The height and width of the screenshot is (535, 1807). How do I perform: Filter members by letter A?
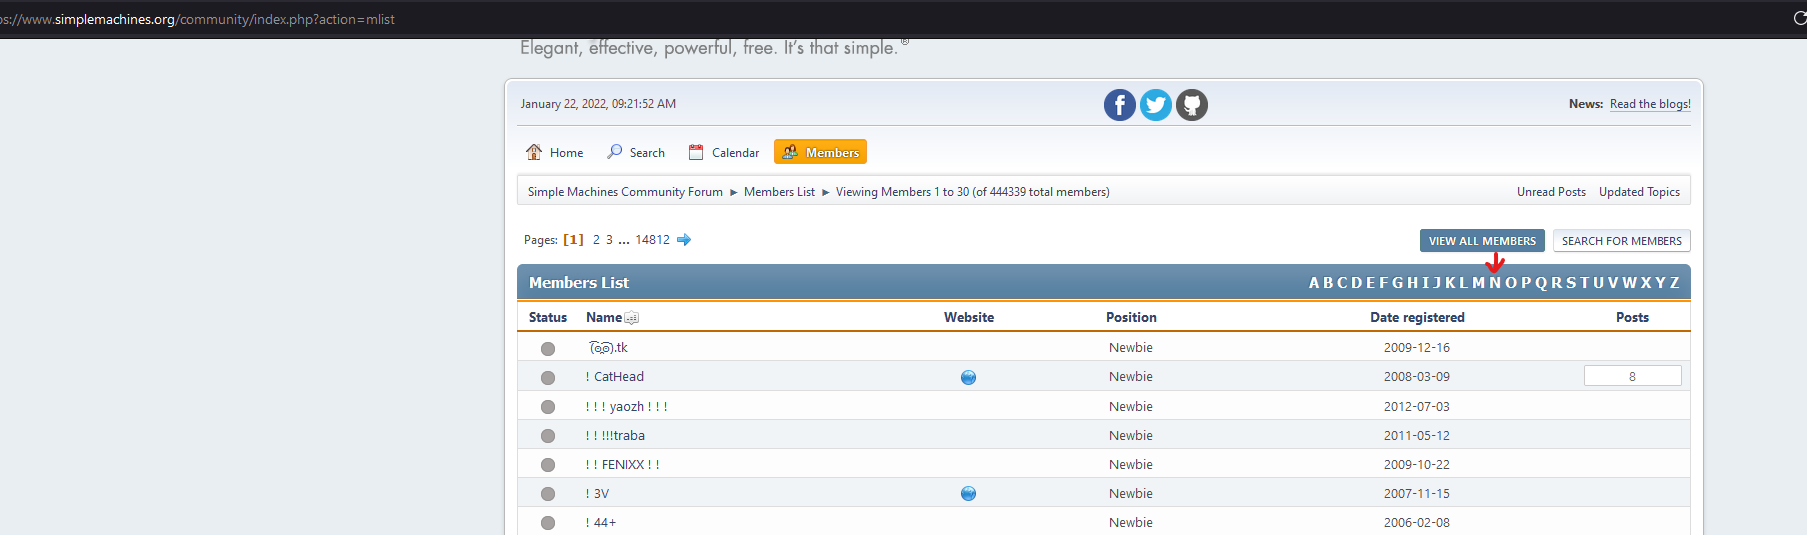point(1314,283)
